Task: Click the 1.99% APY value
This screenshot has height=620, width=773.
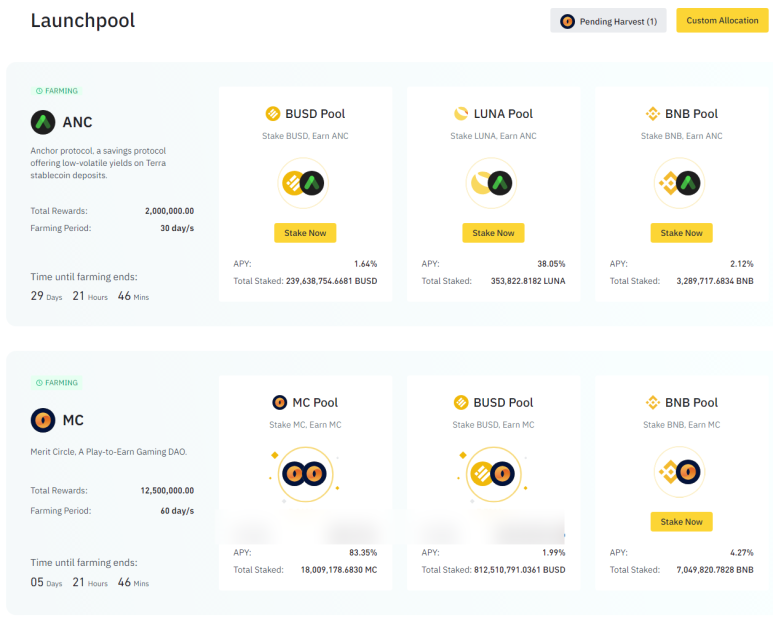Action: [554, 553]
